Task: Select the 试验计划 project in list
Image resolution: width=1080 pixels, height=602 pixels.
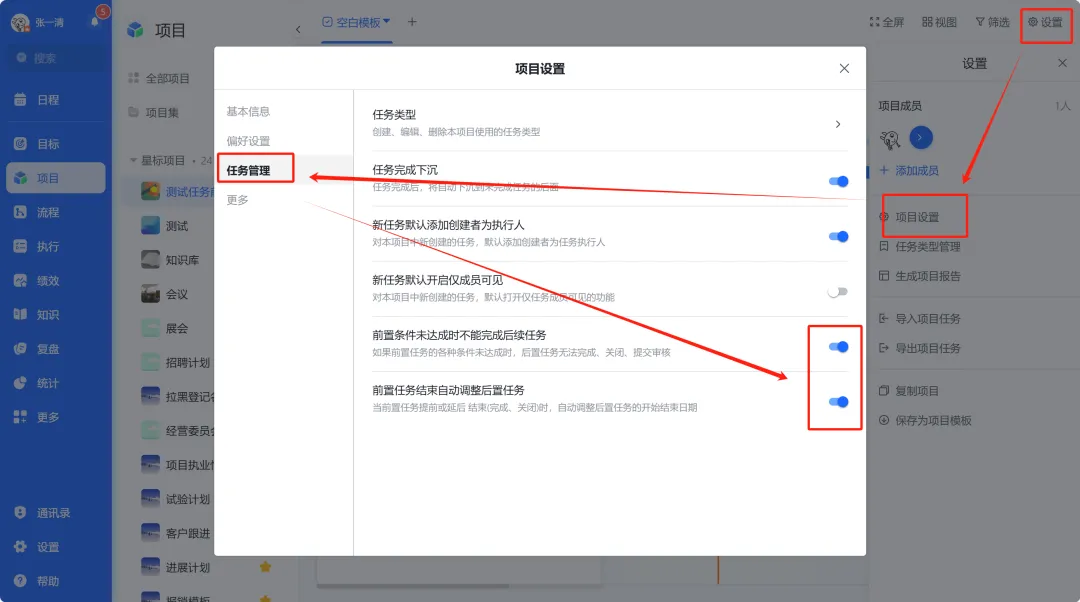Action: coord(176,499)
